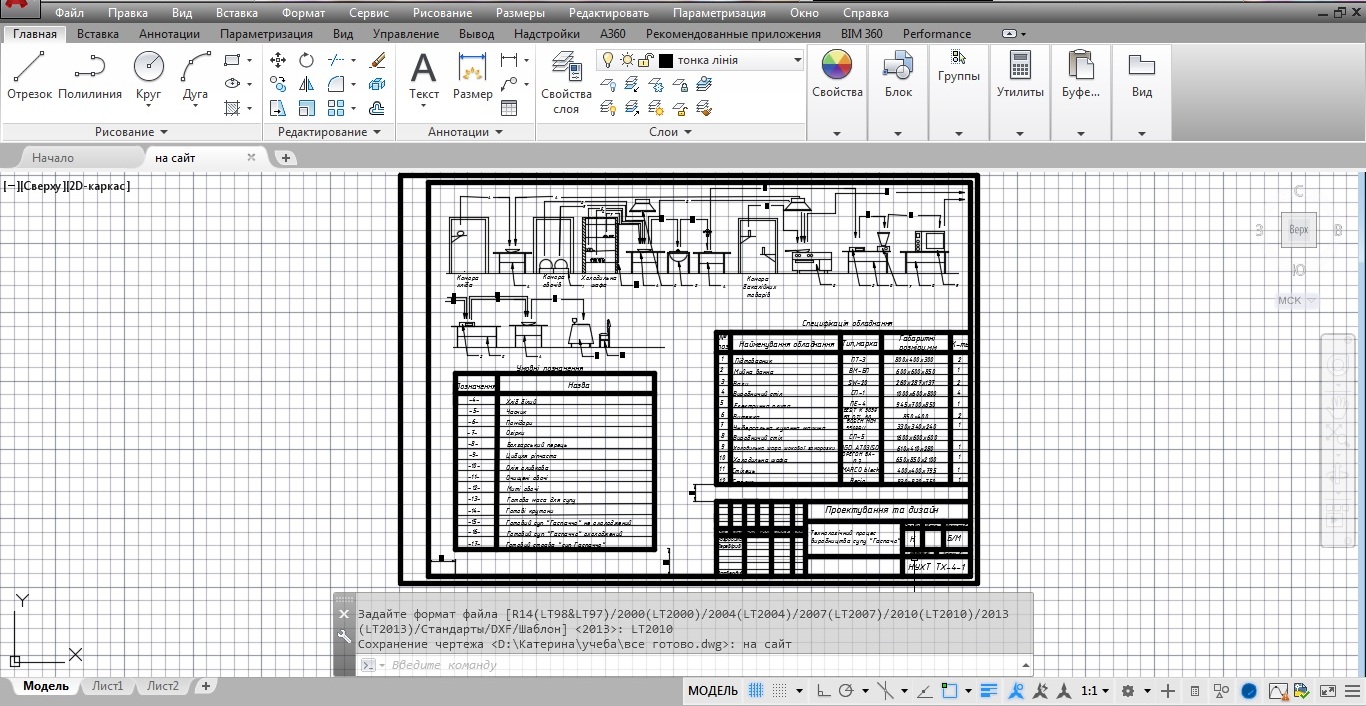This screenshot has width=1366, height=706.
Task: Open Свойства слоя layer properties
Action: click(567, 82)
